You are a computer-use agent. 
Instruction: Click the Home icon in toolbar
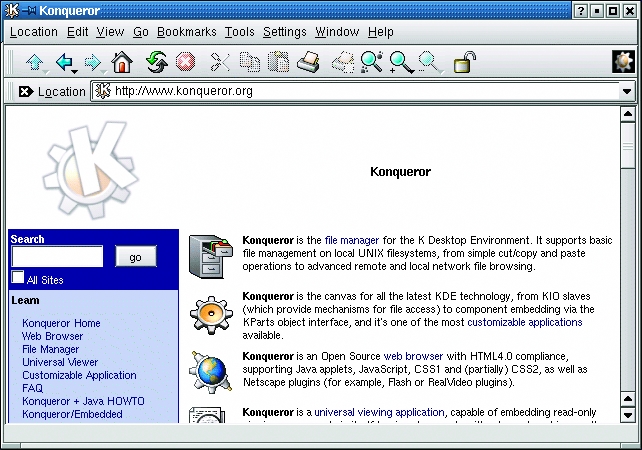pyautogui.click(x=121, y=63)
